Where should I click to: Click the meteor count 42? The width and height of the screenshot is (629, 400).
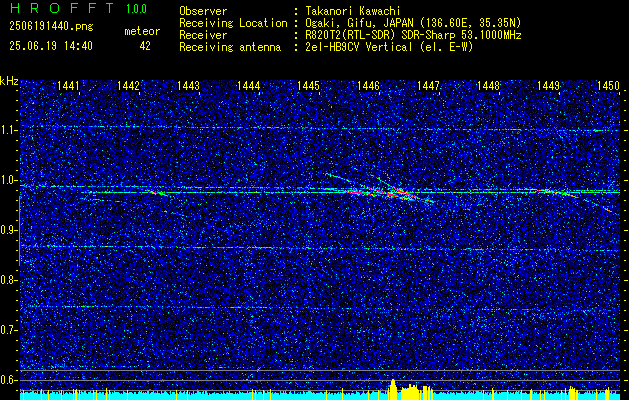[x=145, y=46]
